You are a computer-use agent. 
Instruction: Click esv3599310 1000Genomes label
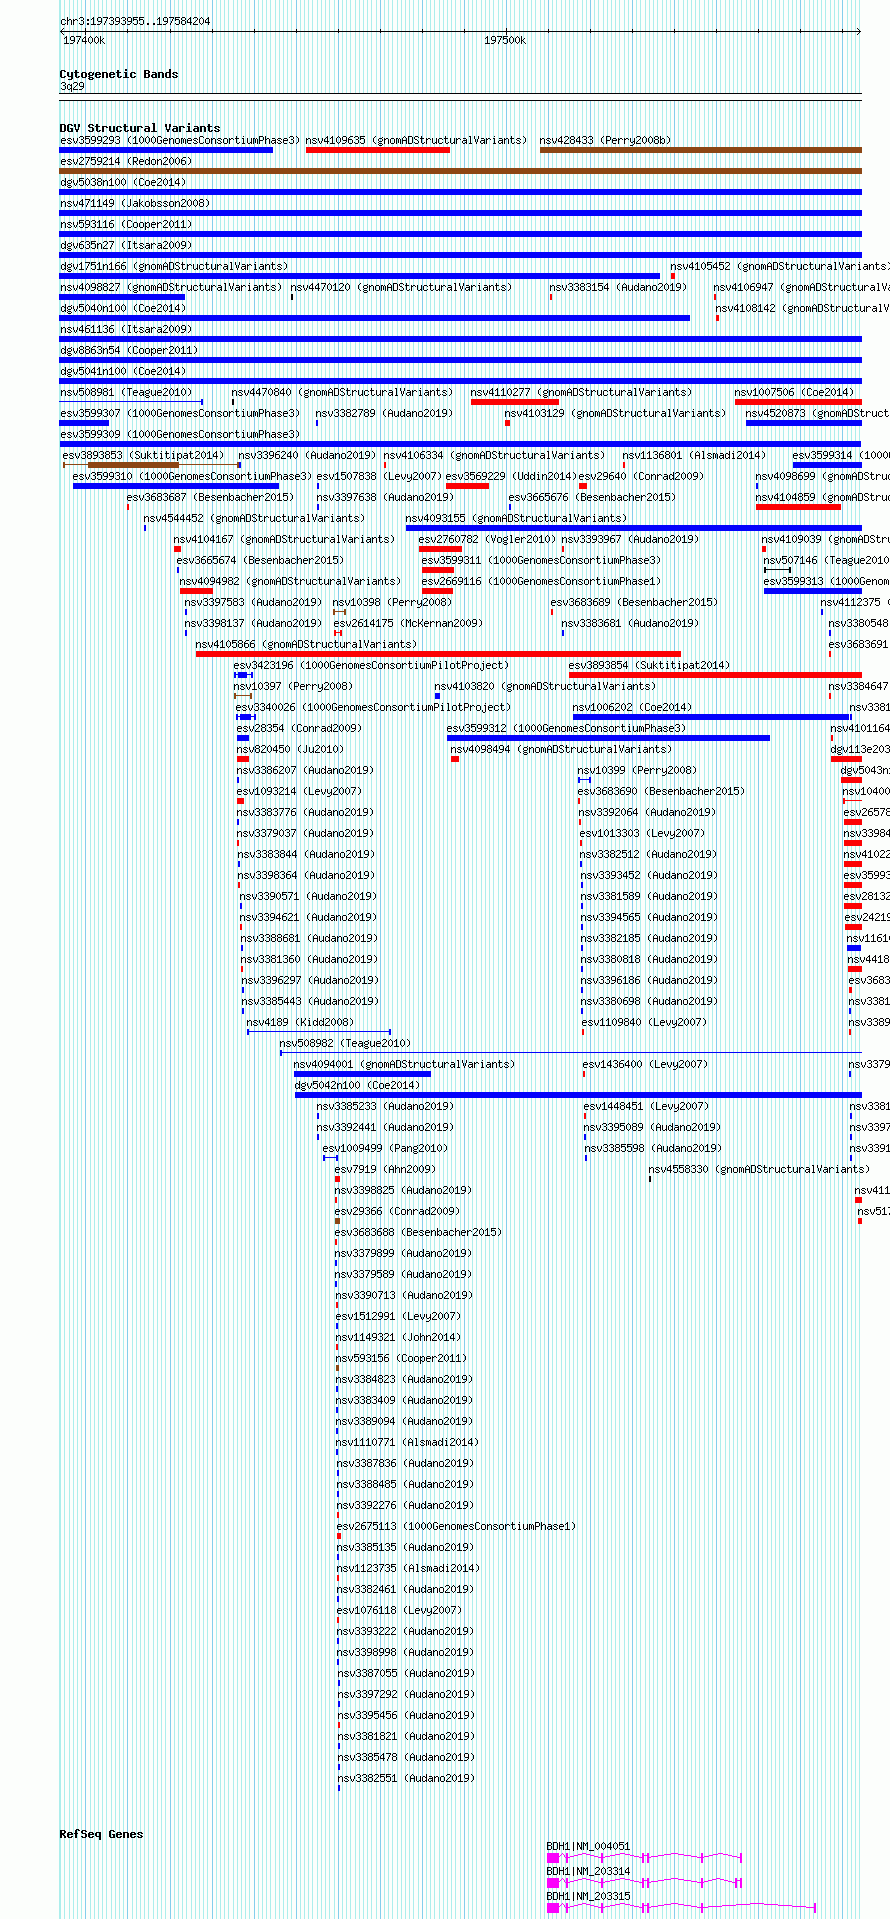pos(192,477)
